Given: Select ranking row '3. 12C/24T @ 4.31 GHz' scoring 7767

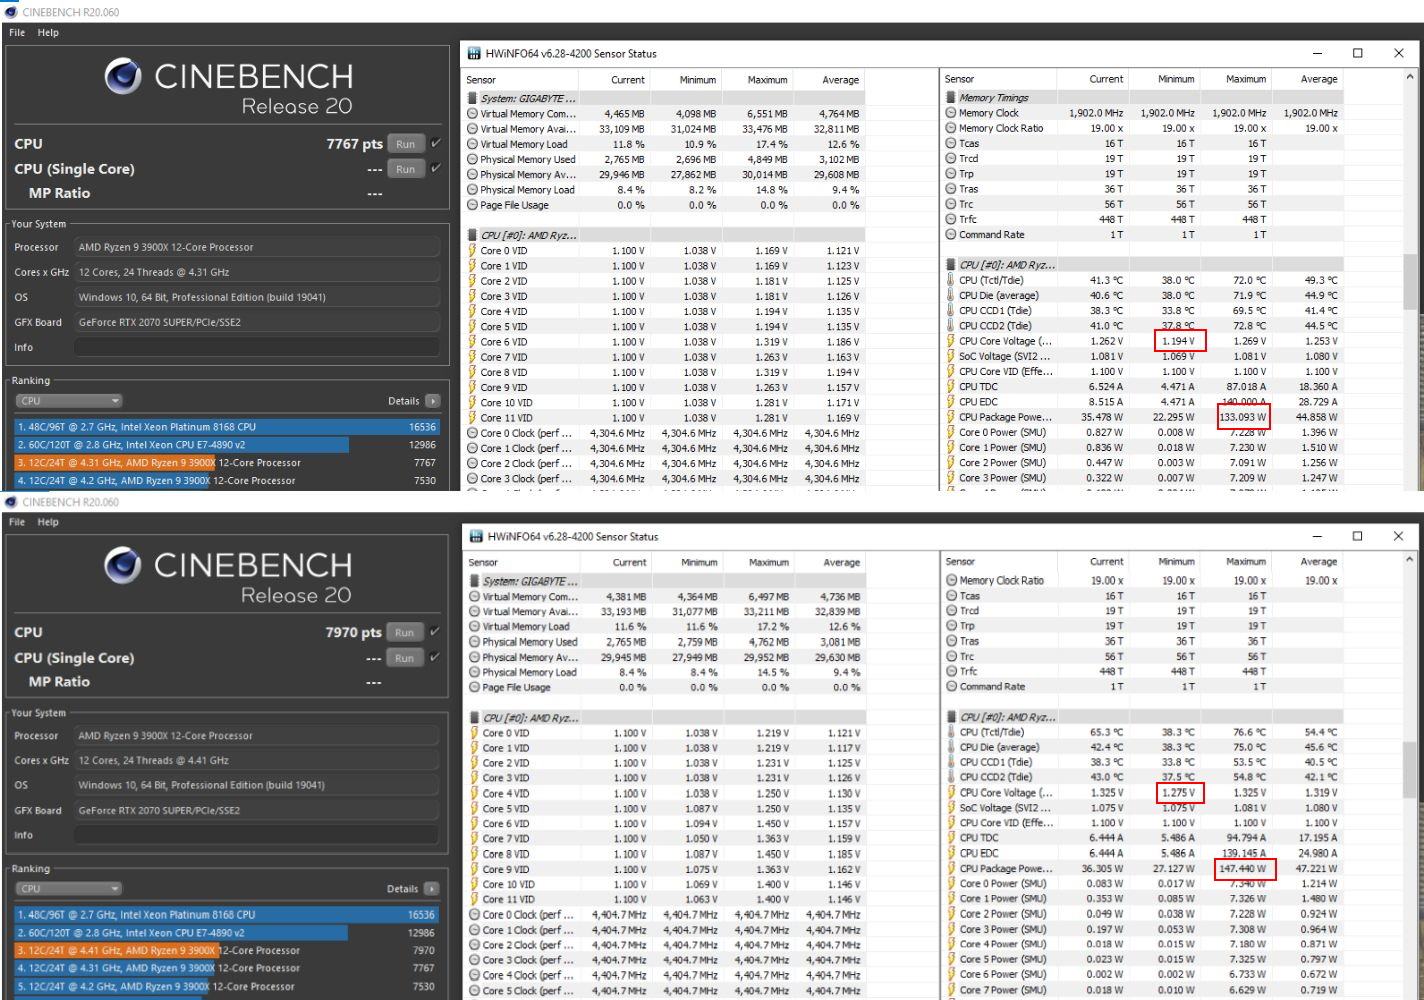Looking at the screenshot, I should click(226, 463).
